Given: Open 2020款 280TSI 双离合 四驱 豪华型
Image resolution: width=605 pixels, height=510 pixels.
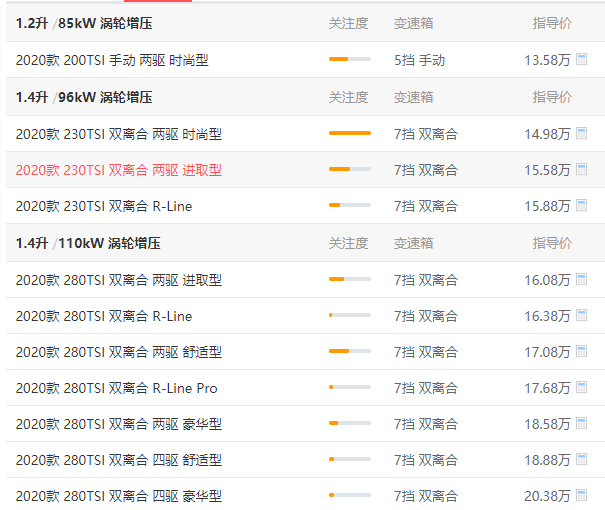Looking at the screenshot, I should pos(118,496).
